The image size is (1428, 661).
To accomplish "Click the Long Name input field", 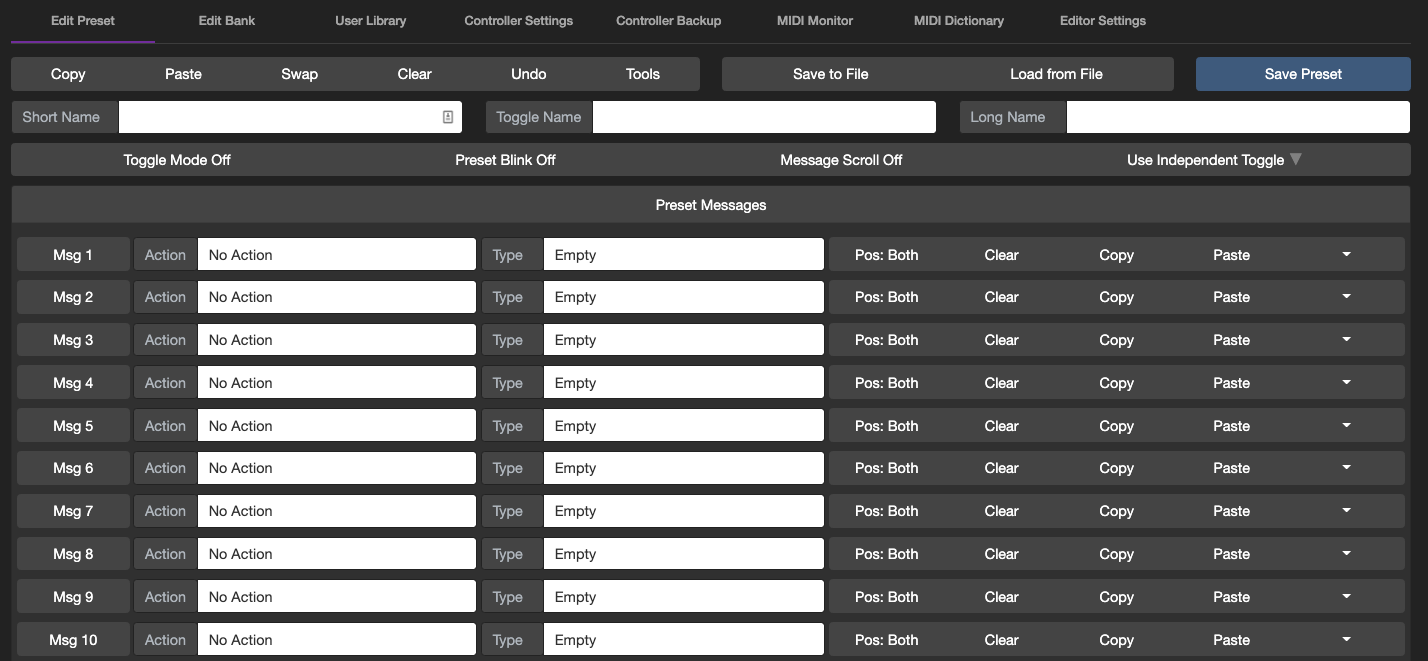I will pyautogui.click(x=1237, y=117).
